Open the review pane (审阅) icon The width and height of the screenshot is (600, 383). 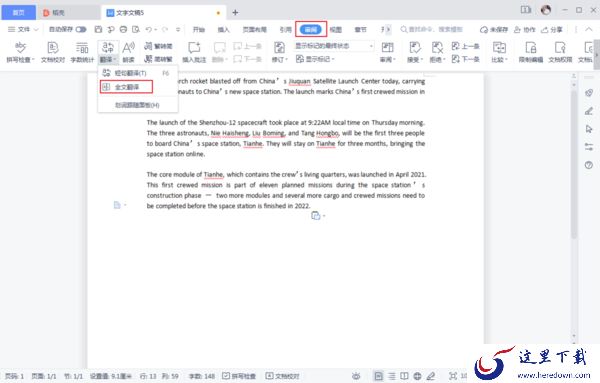pos(387,48)
